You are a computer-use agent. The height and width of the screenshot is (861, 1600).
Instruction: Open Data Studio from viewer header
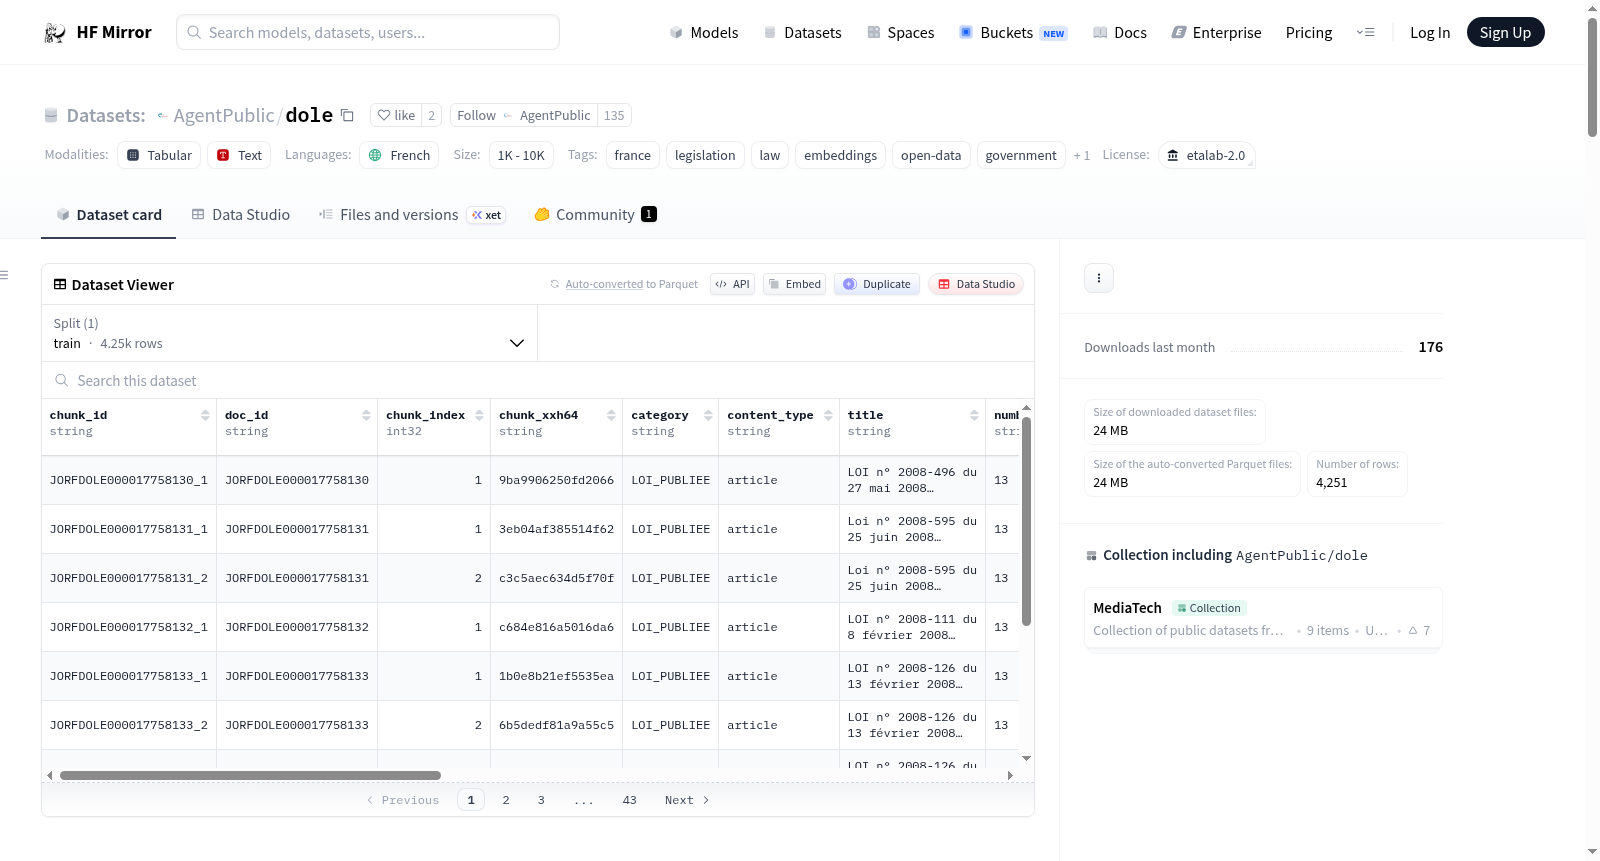pyautogui.click(x=976, y=284)
